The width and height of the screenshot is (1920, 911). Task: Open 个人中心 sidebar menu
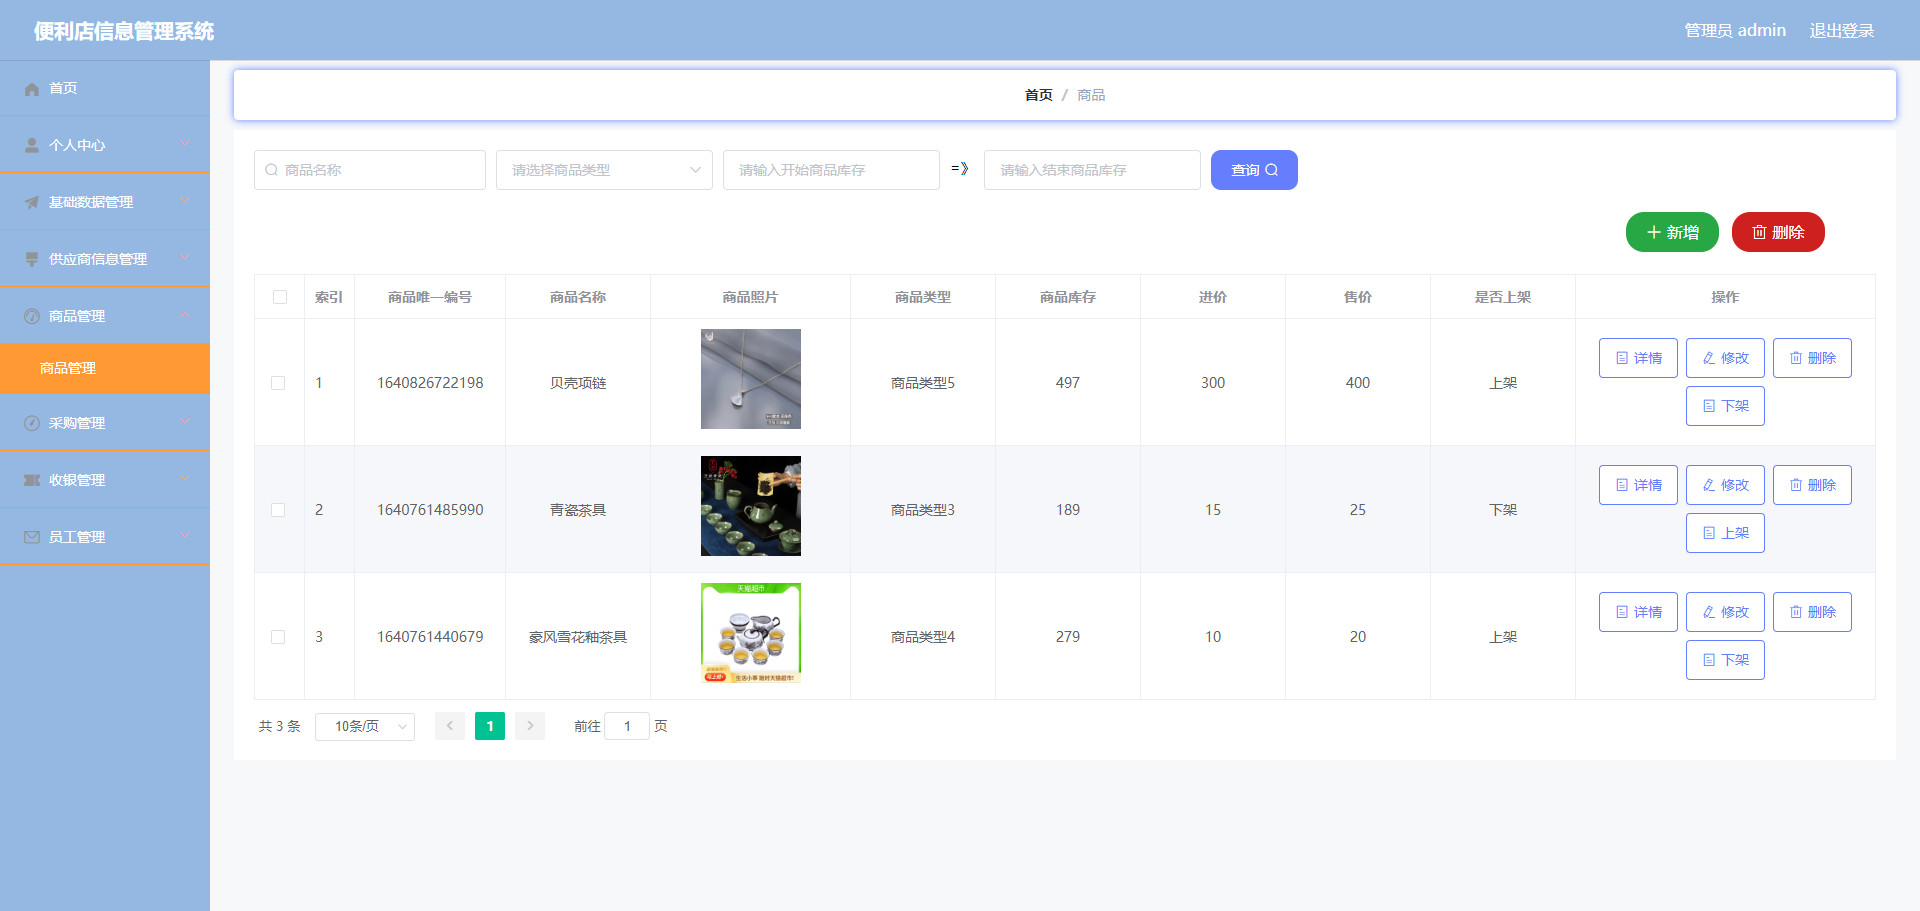pyautogui.click(x=105, y=145)
